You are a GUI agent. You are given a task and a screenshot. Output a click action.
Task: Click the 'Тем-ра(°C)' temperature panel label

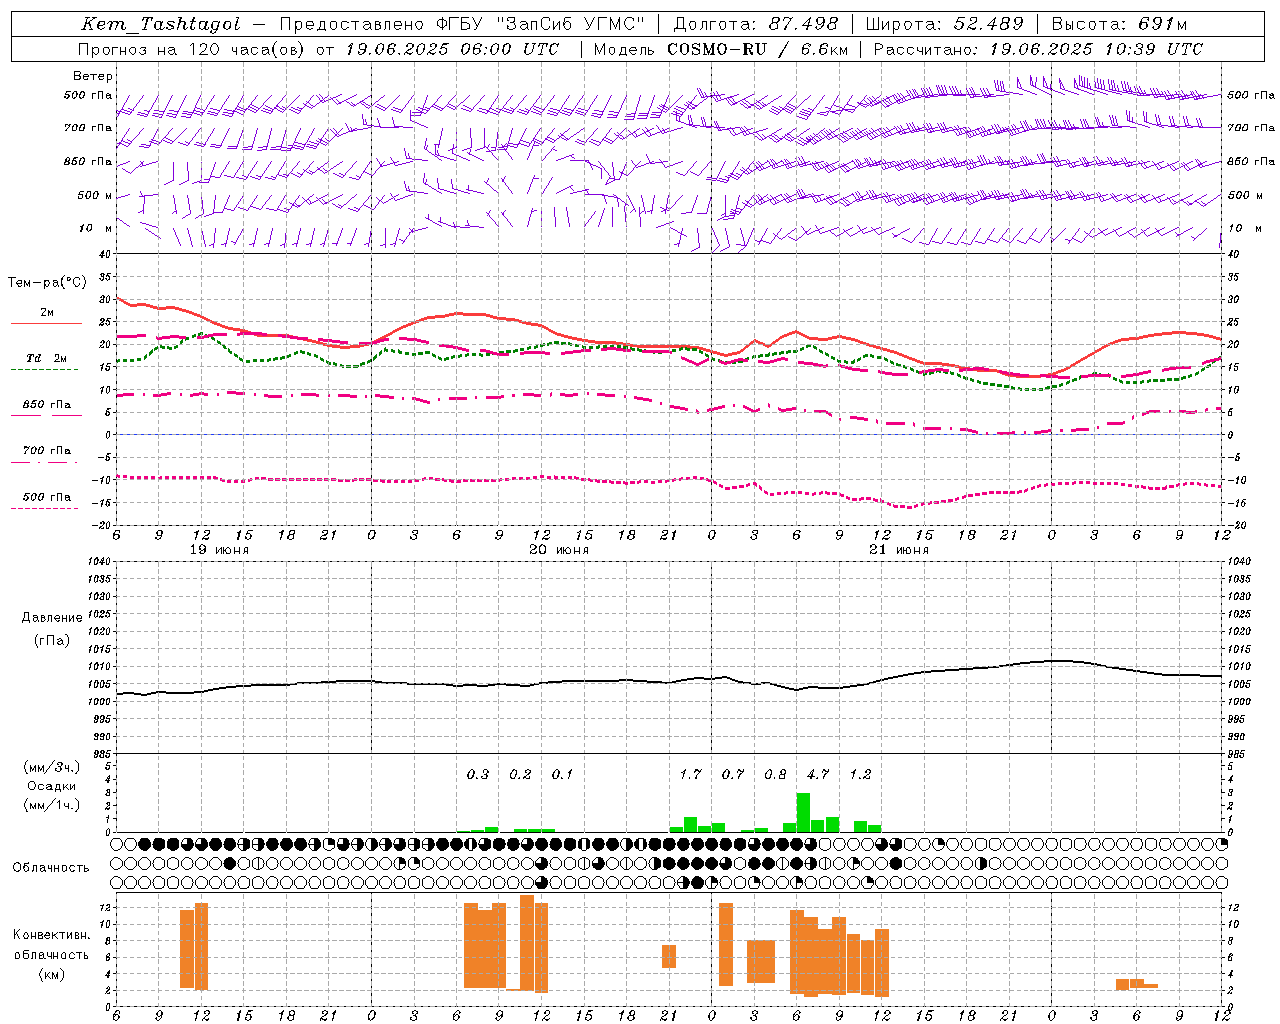click(47, 283)
